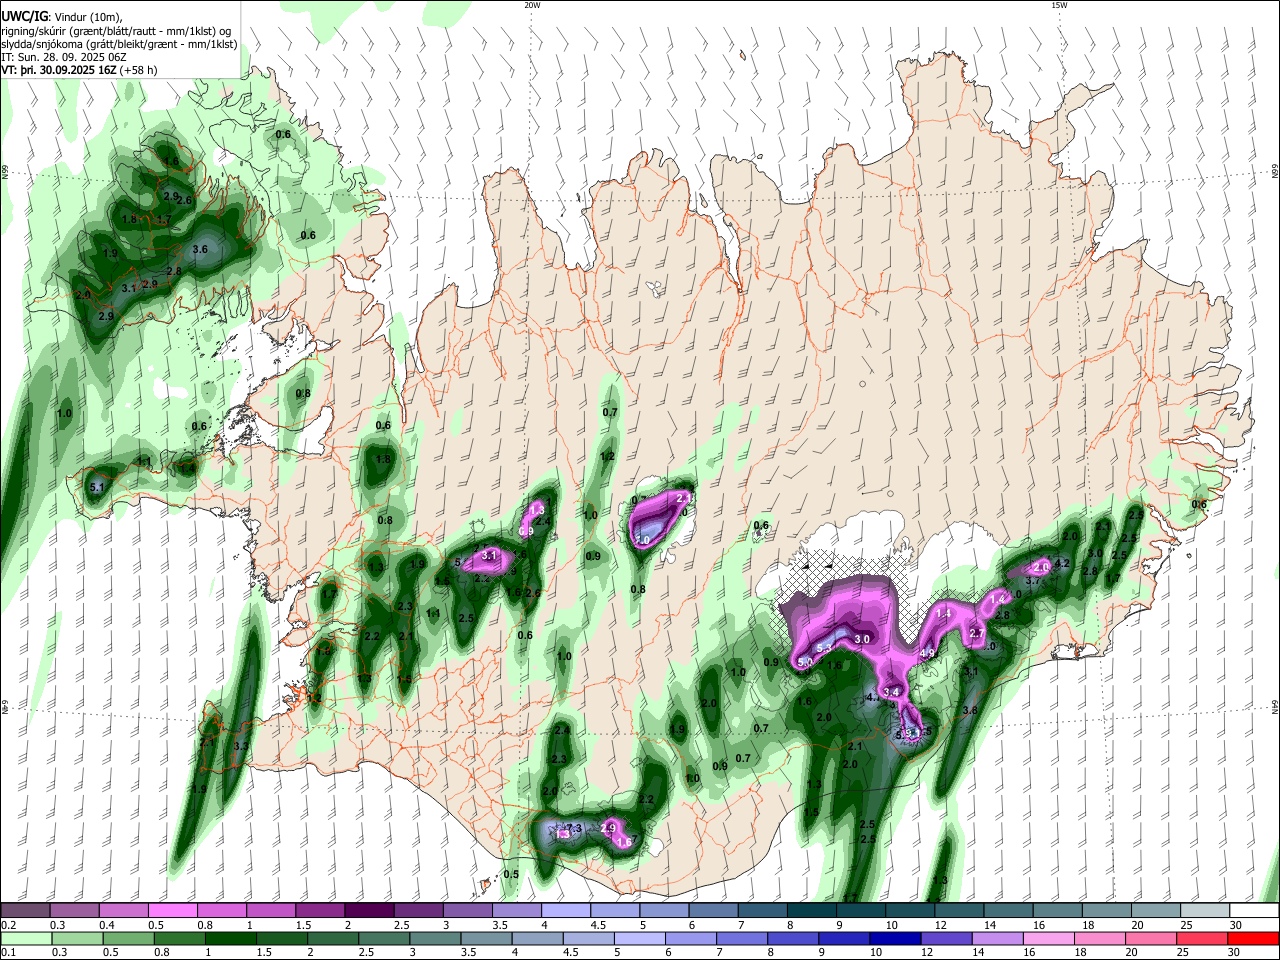Click the '5.3' precipitation value on the map
This screenshot has width=1280, height=960.
pyautogui.click(x=825, y=649)
